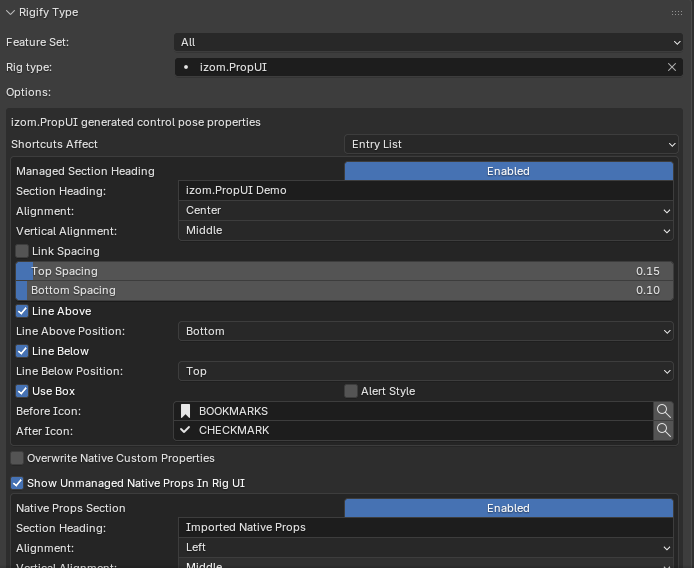Open the Line Above Position dropdown

tap(426, 331)
